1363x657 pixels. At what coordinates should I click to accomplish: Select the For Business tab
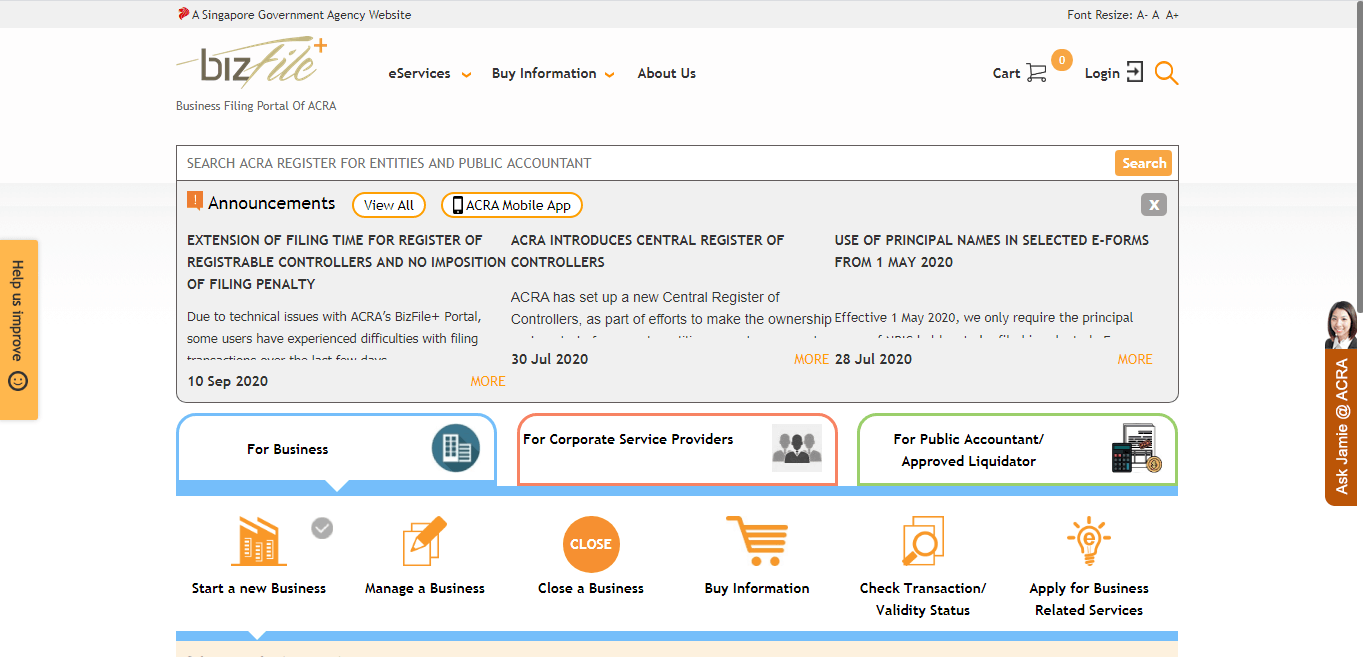[336, 449]
